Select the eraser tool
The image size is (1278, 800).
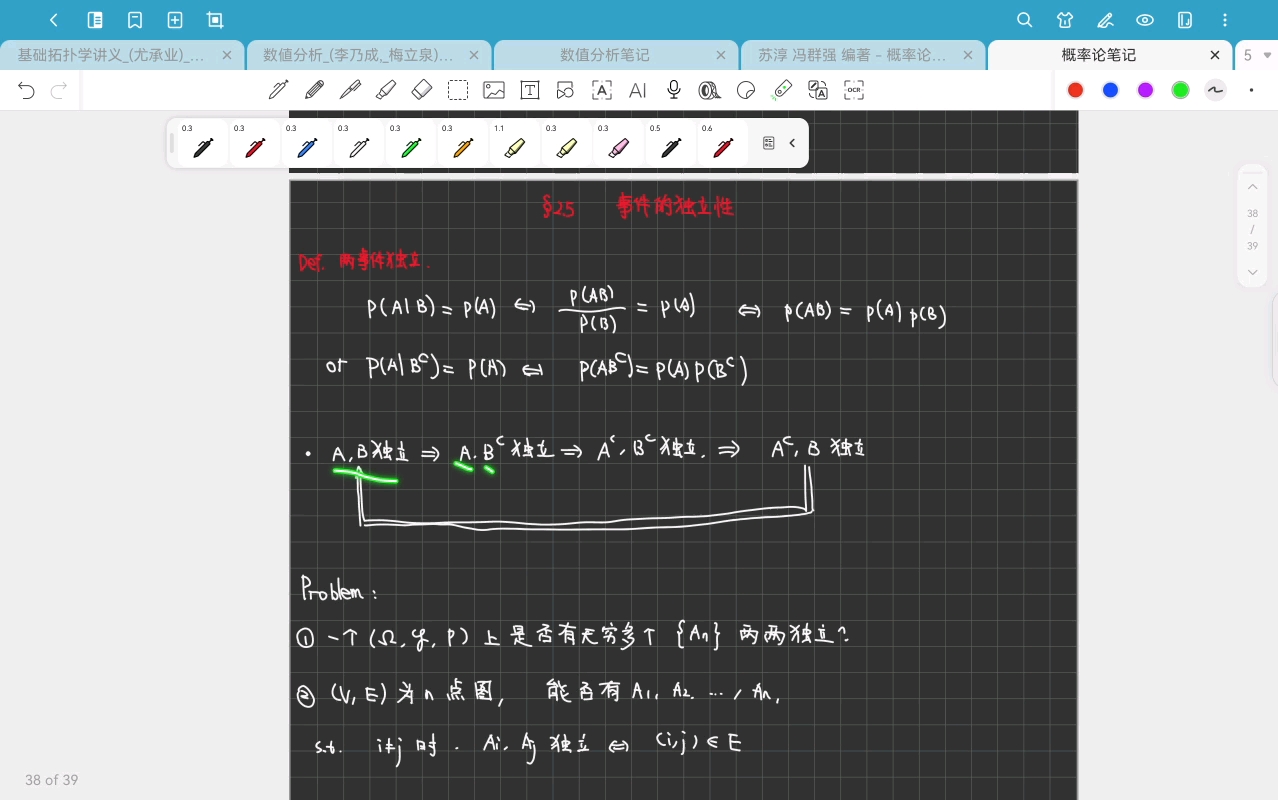422,90
